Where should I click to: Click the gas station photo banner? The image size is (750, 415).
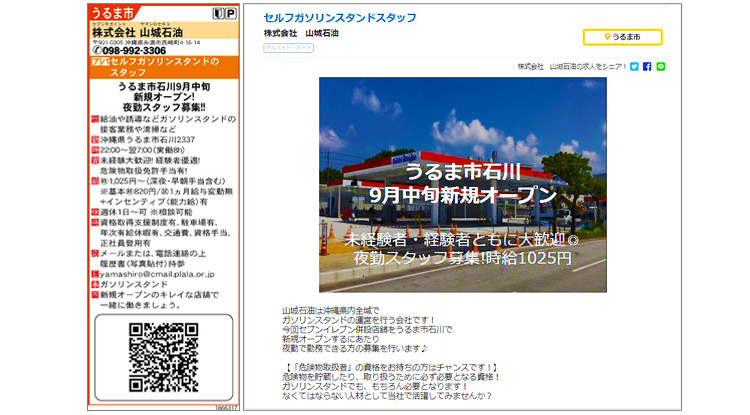[x=463, y=185]
